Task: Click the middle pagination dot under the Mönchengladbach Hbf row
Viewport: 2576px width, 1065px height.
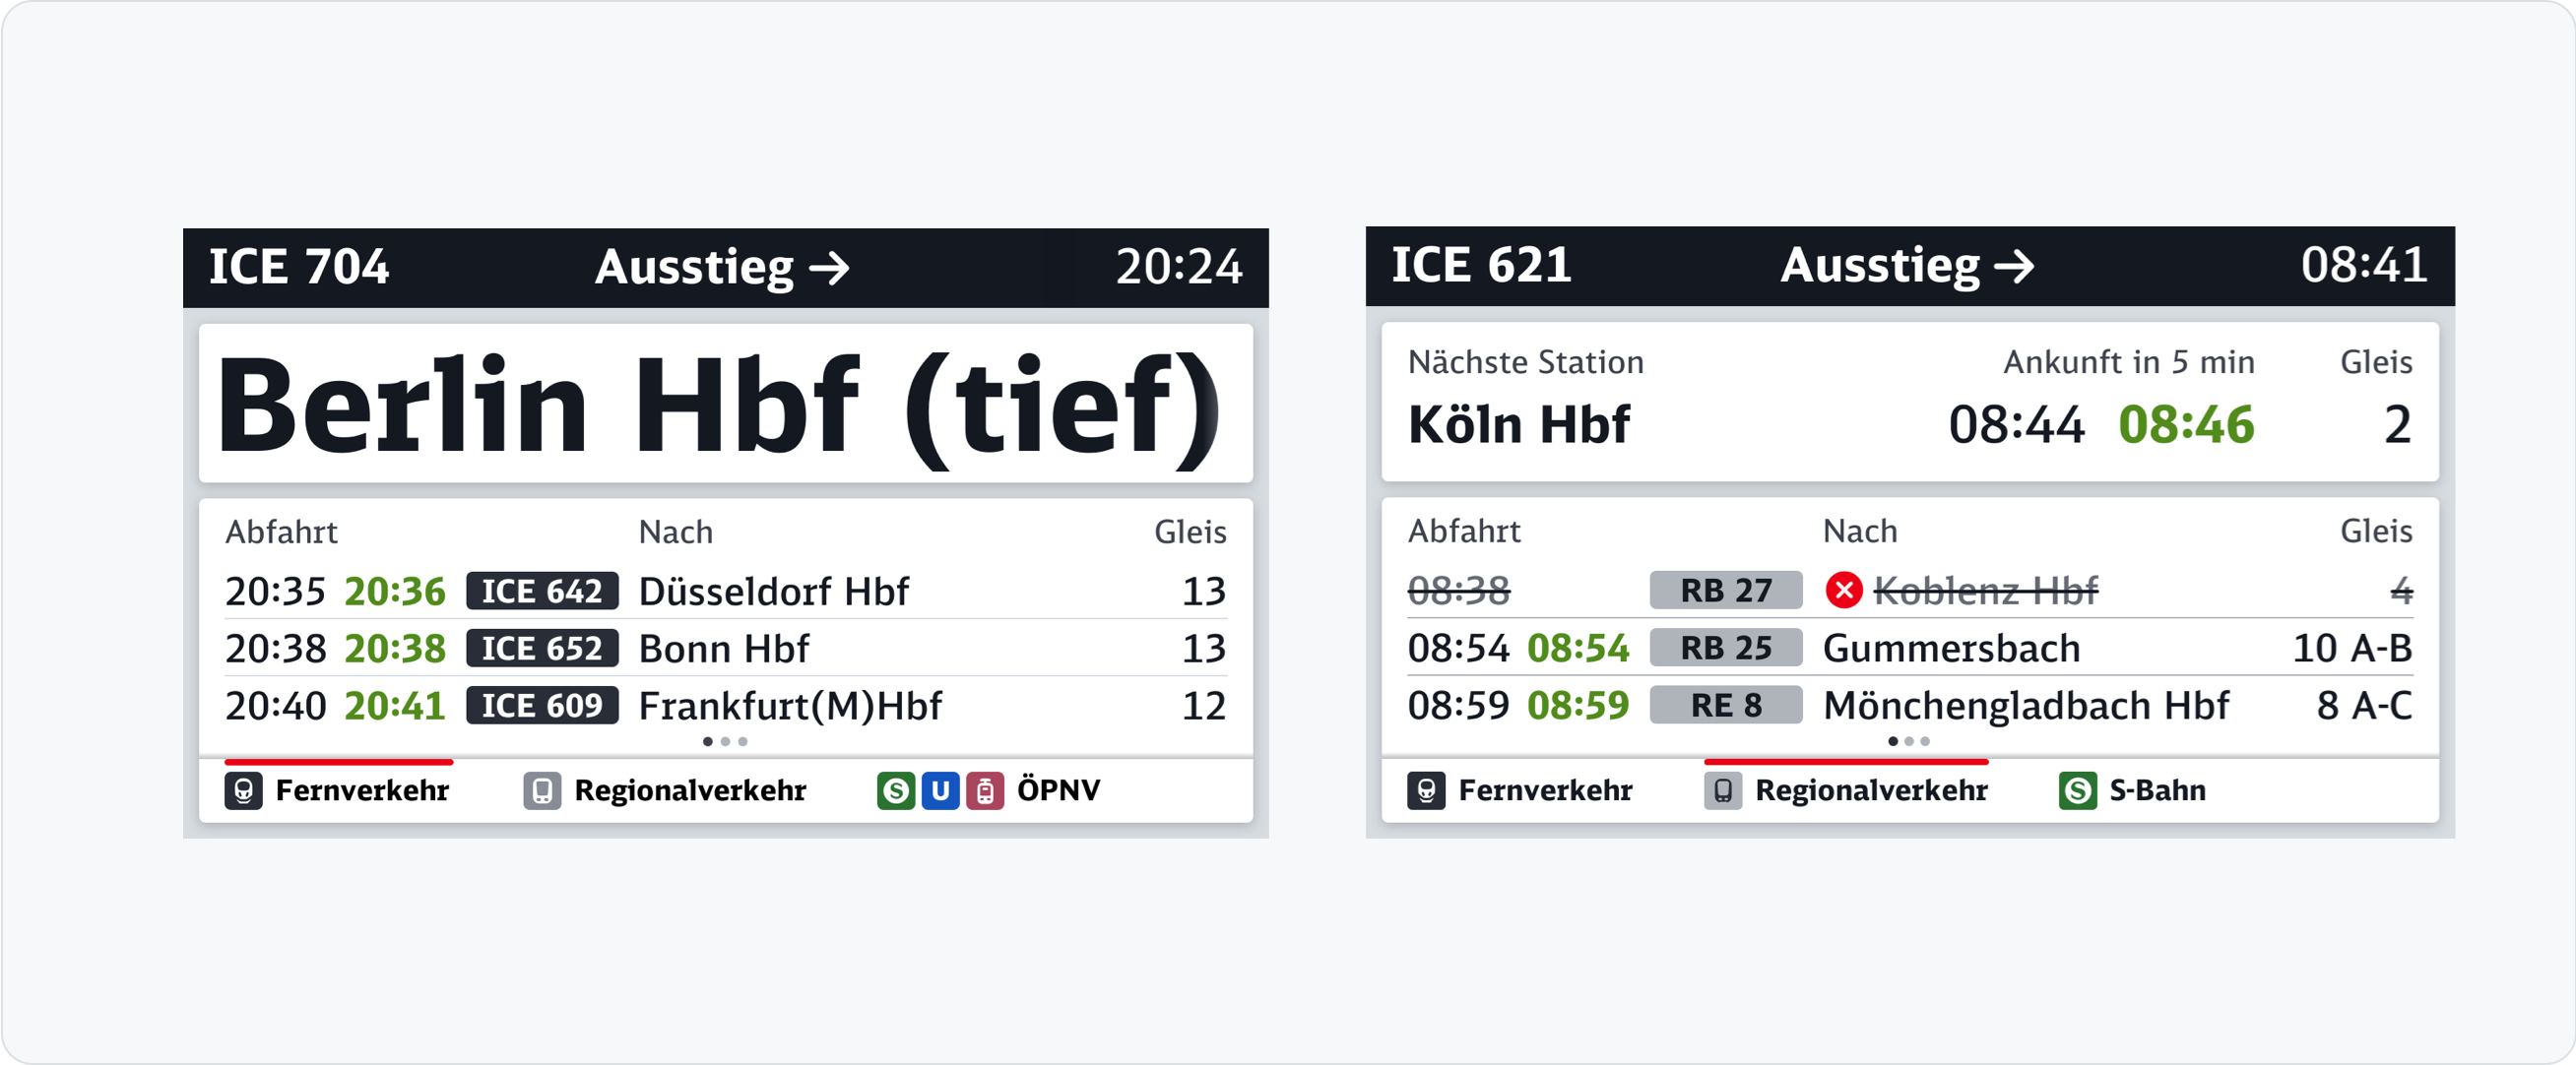Action: coord(1909,741)
